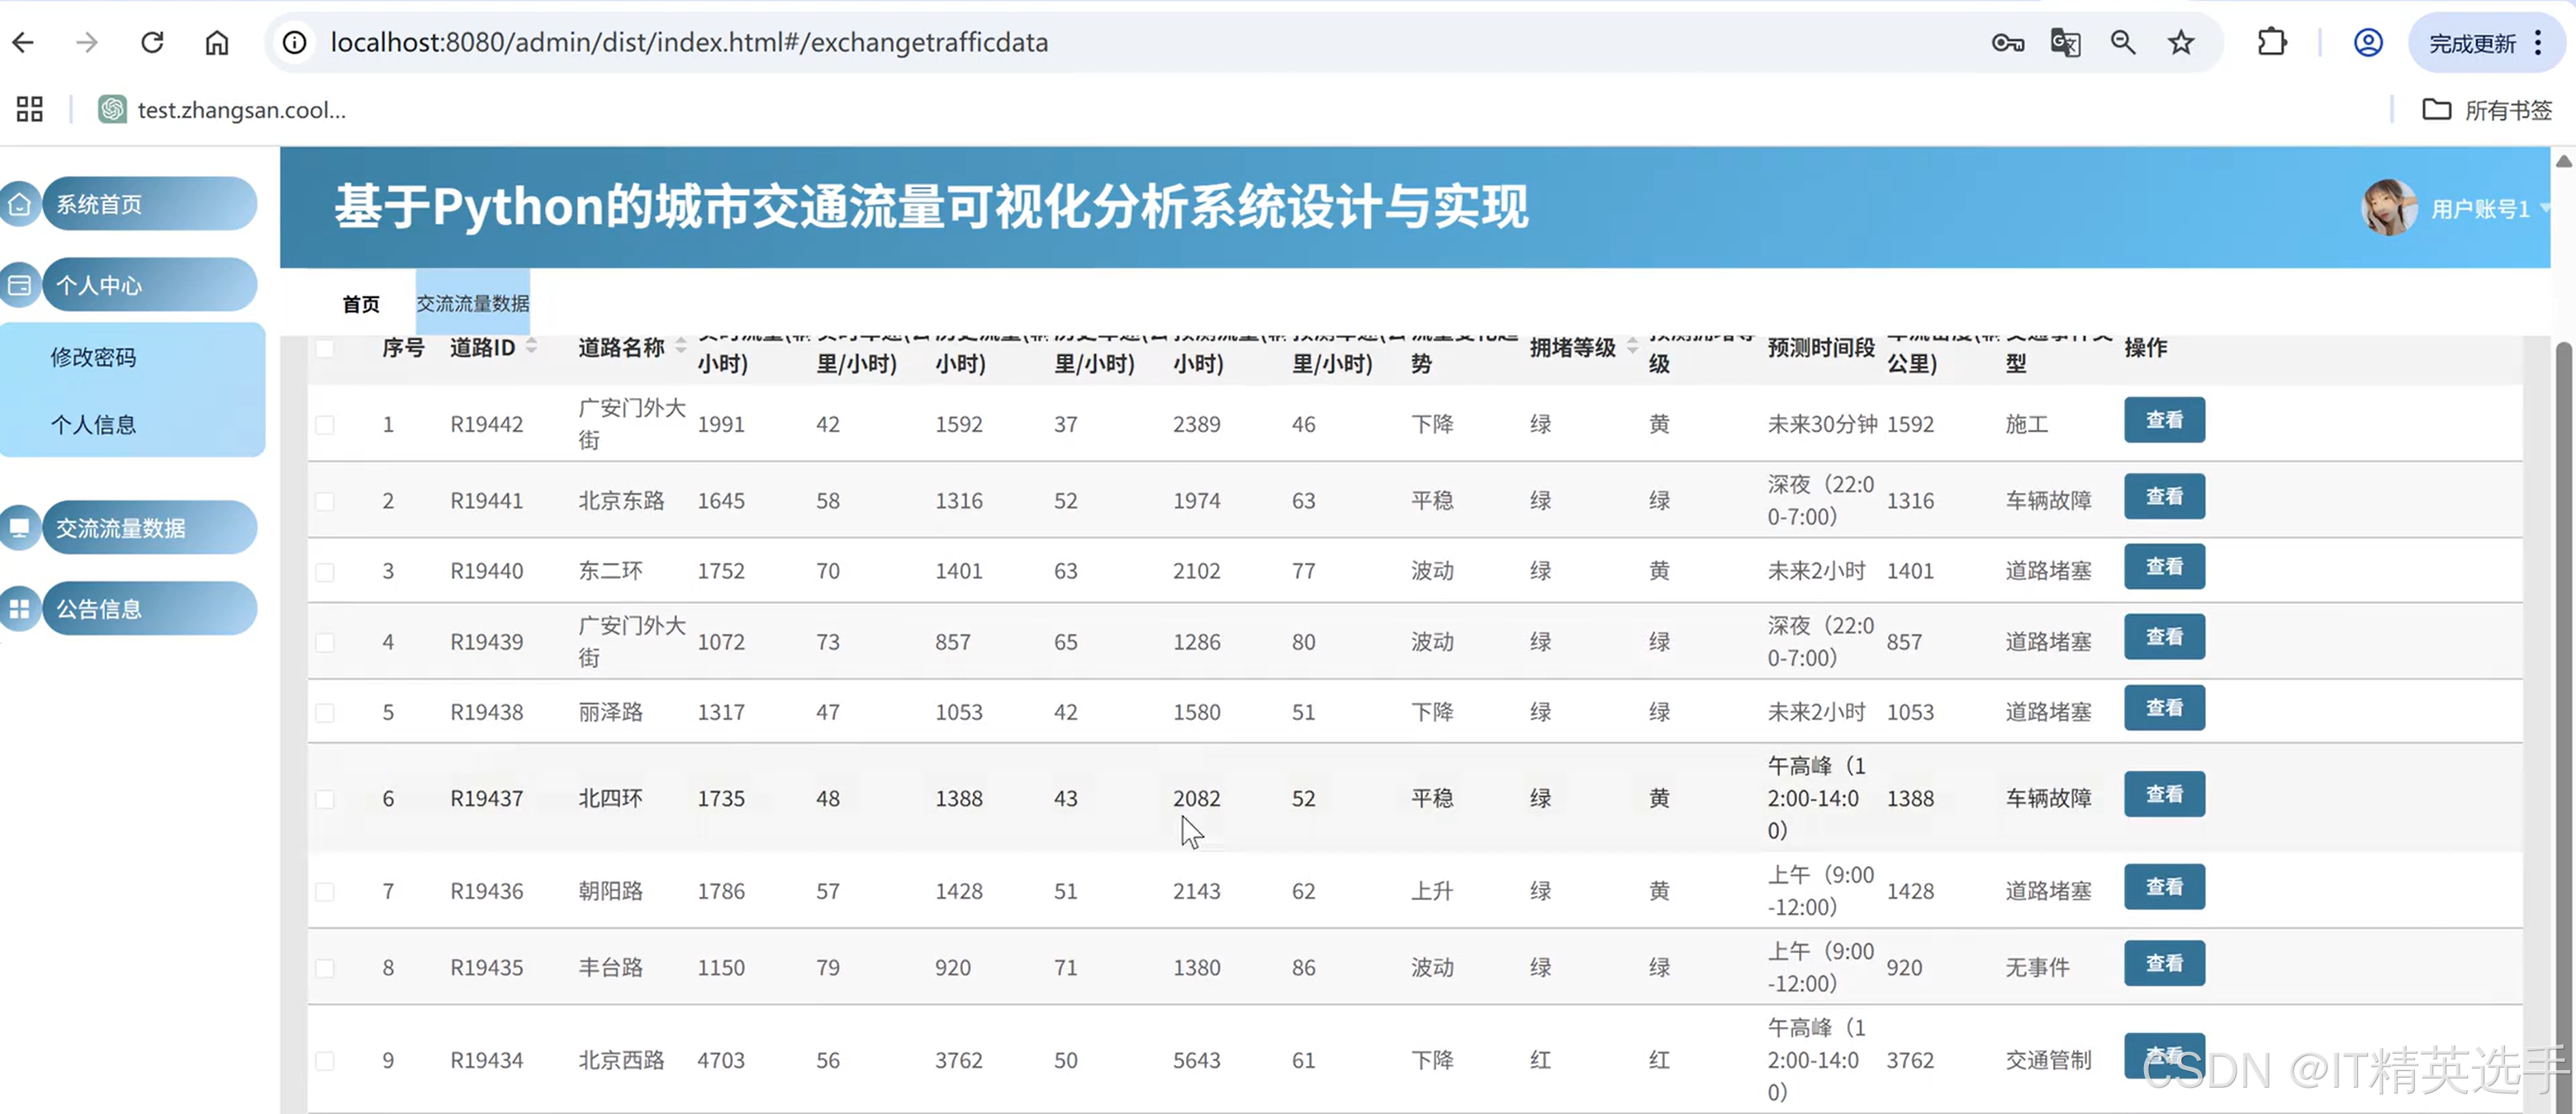Image resolution: width=2576 pixels, height=1114 pixels.
Task: Click the home icon beside 系统首页
Action: tap(20, 205)
